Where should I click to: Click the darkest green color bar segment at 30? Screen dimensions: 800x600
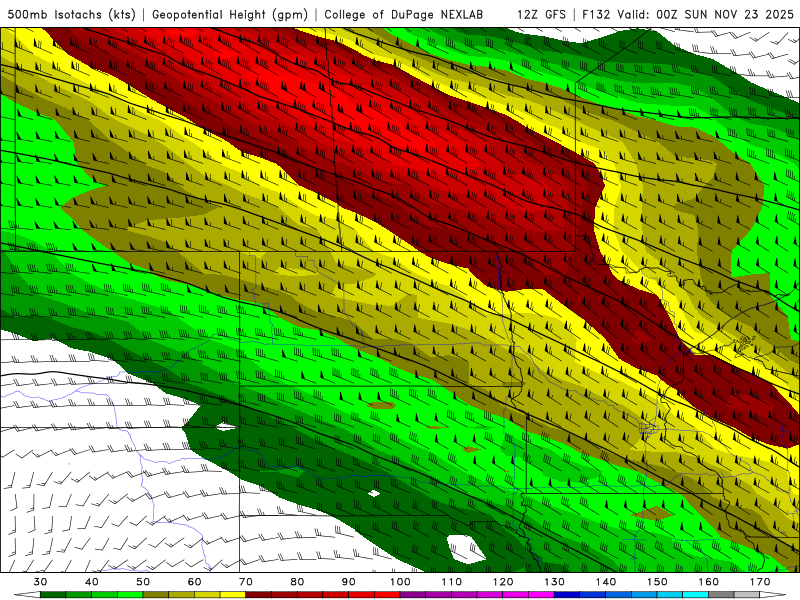coord(53,595)
